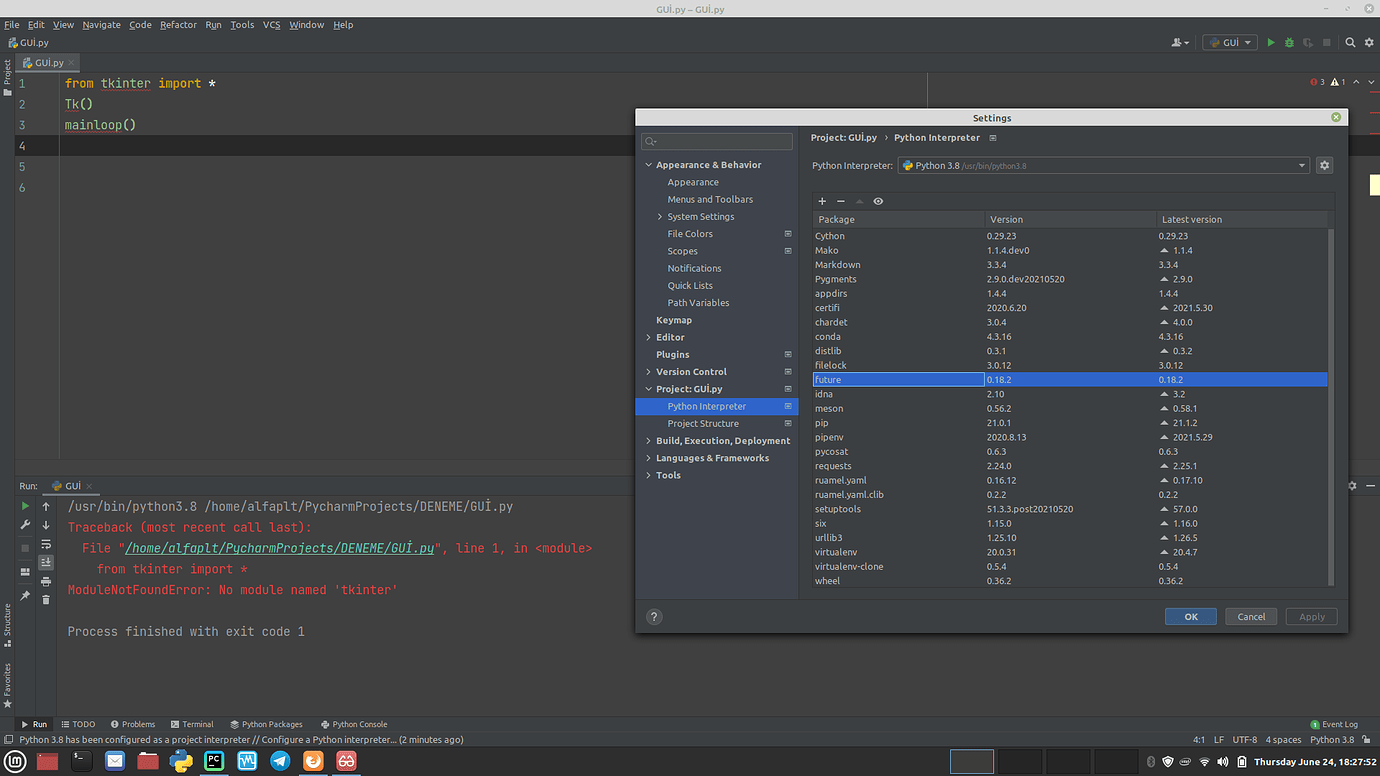
Task: Toggle scroll to end in console output
Action: click(x=46, y=561)
